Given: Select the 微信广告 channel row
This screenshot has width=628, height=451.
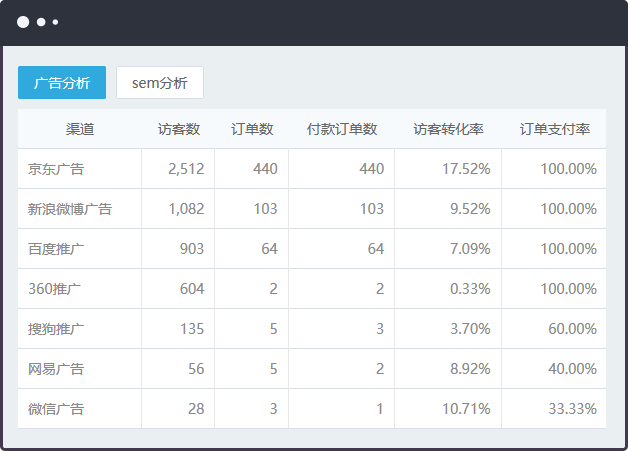Looking at the screenshot, I should 312,409.
